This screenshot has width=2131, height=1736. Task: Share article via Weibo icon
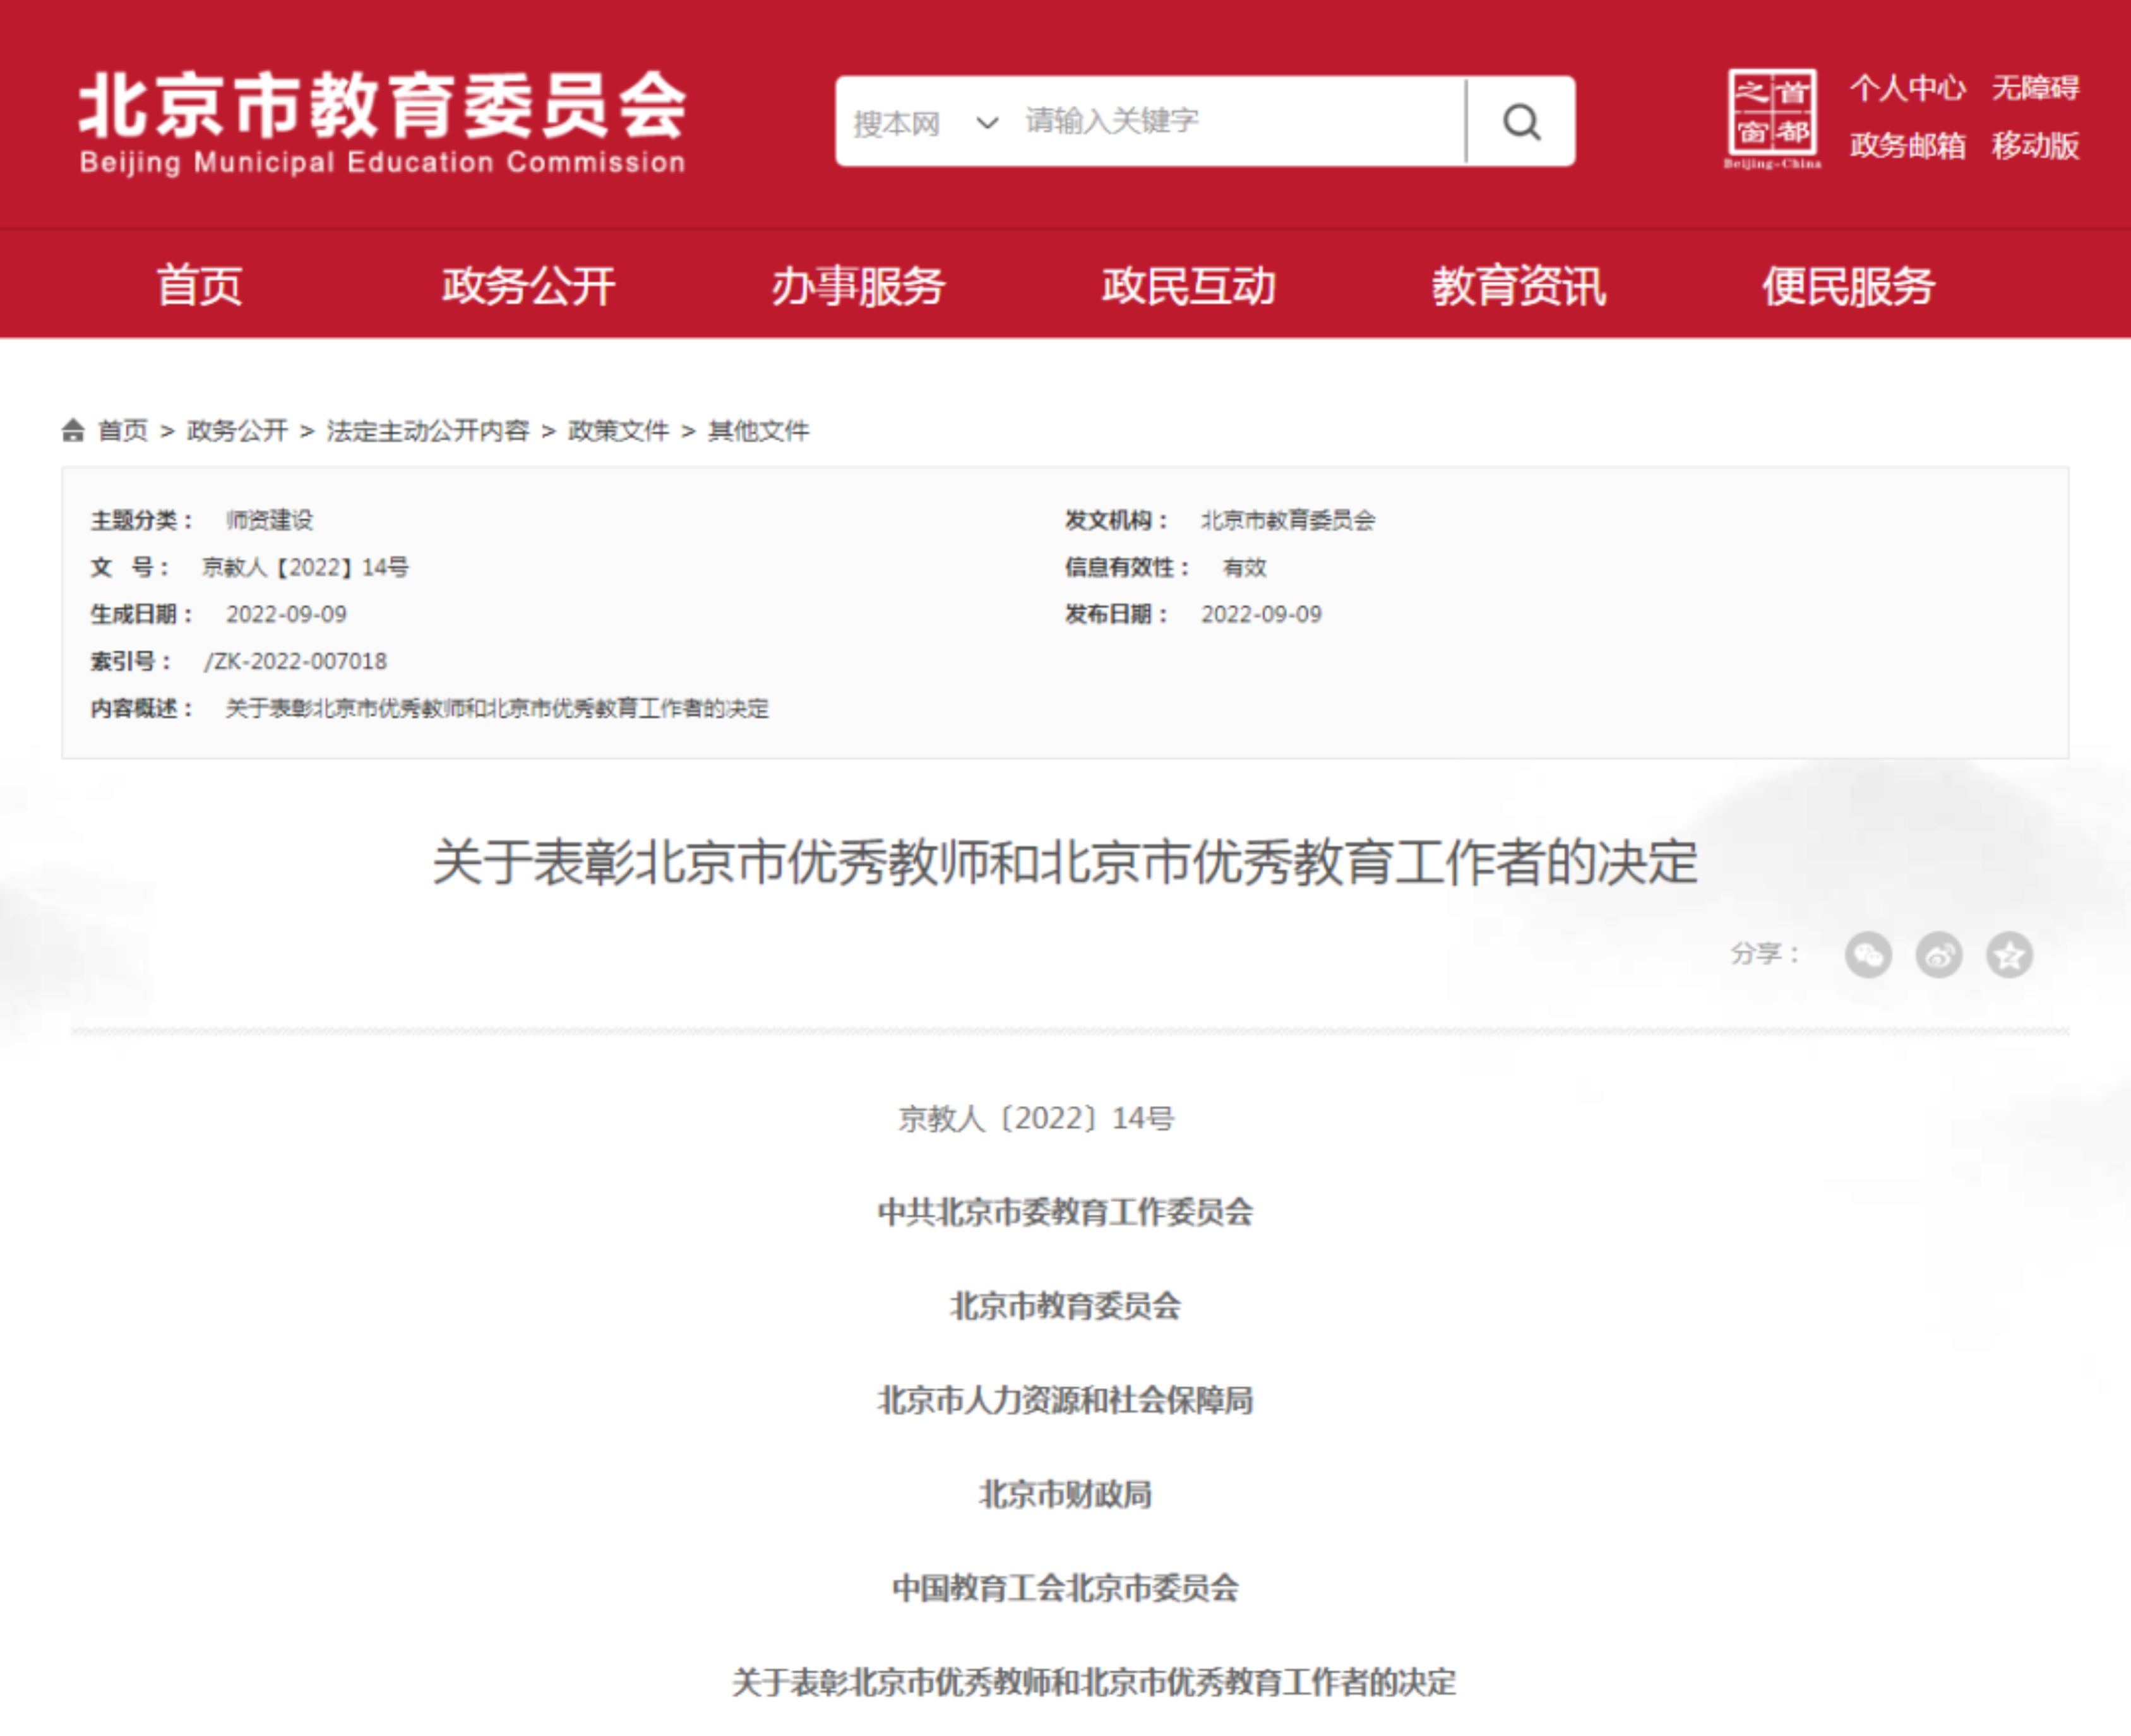pyautogui.click(x=1939, y=955)
